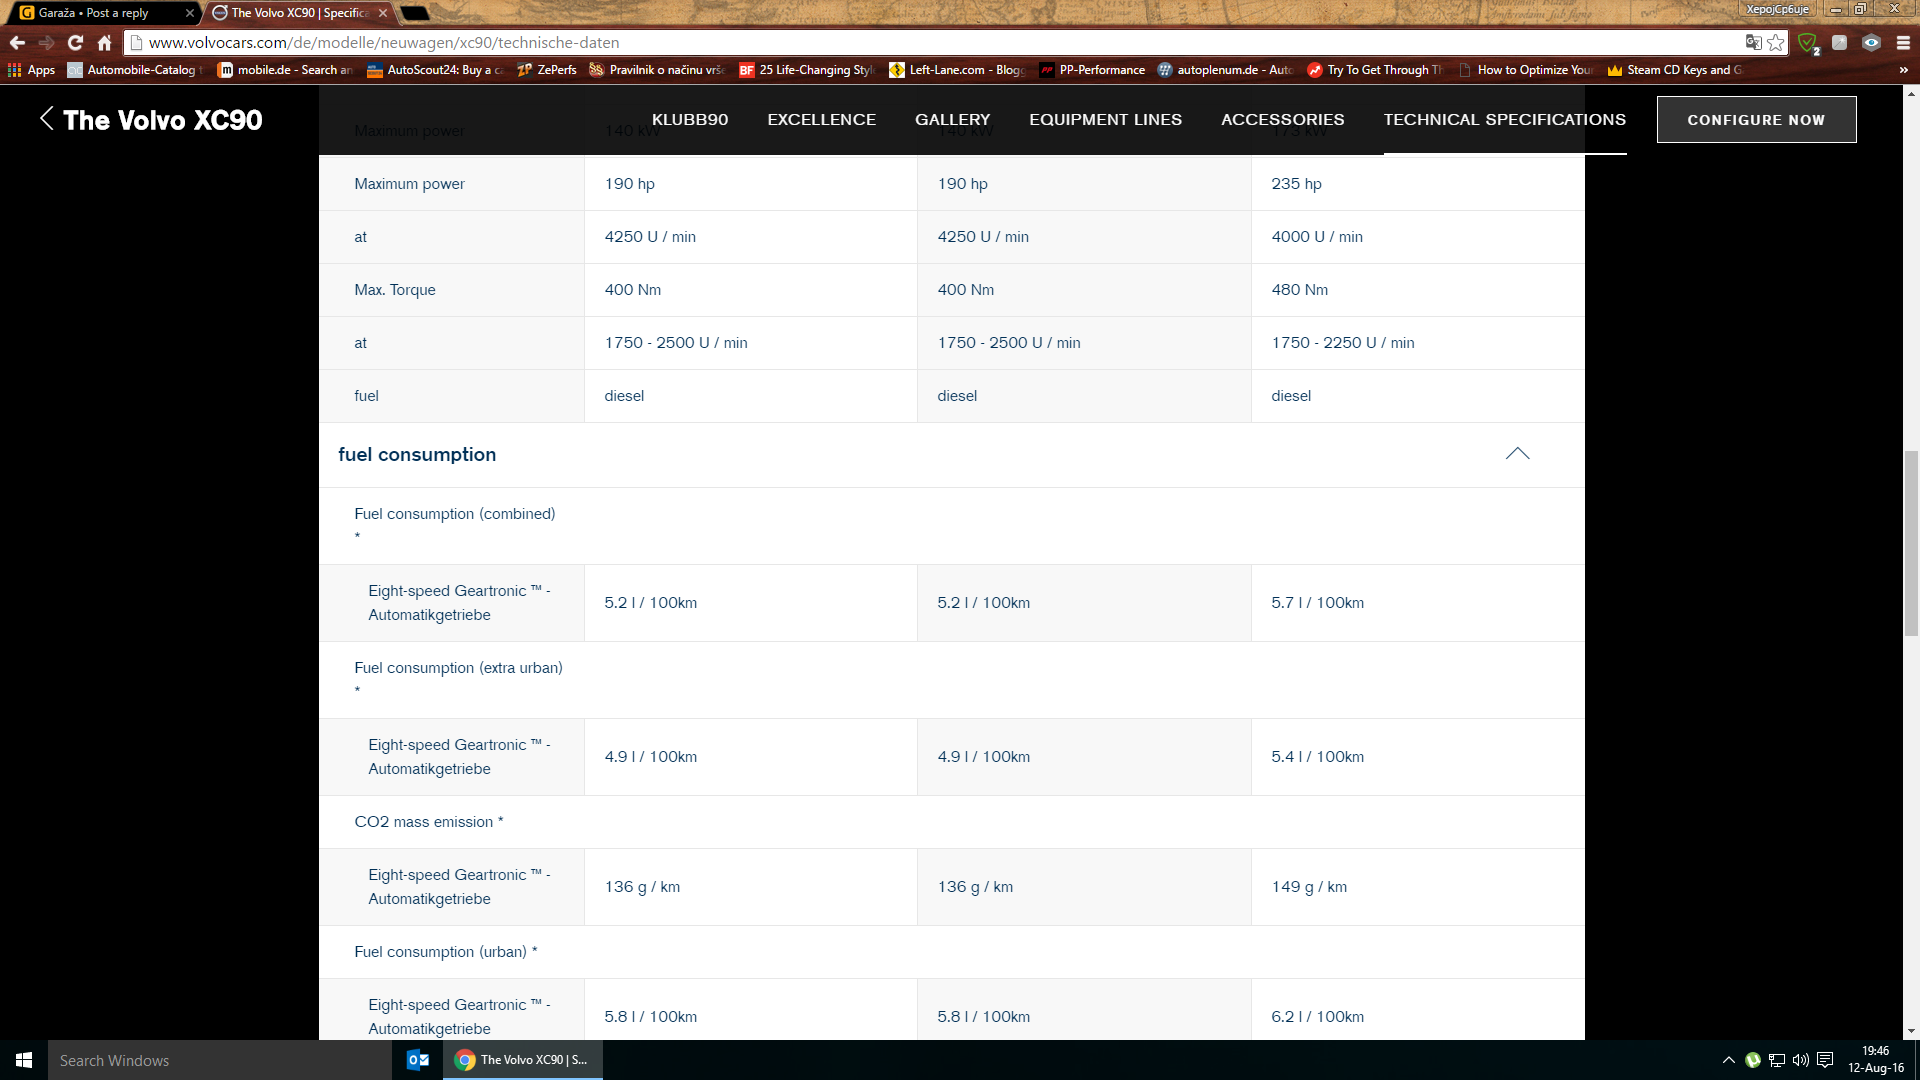
Task: Open the TECHNICAL SPECIFICATIONS menu item
Action: pos(1504,119)
